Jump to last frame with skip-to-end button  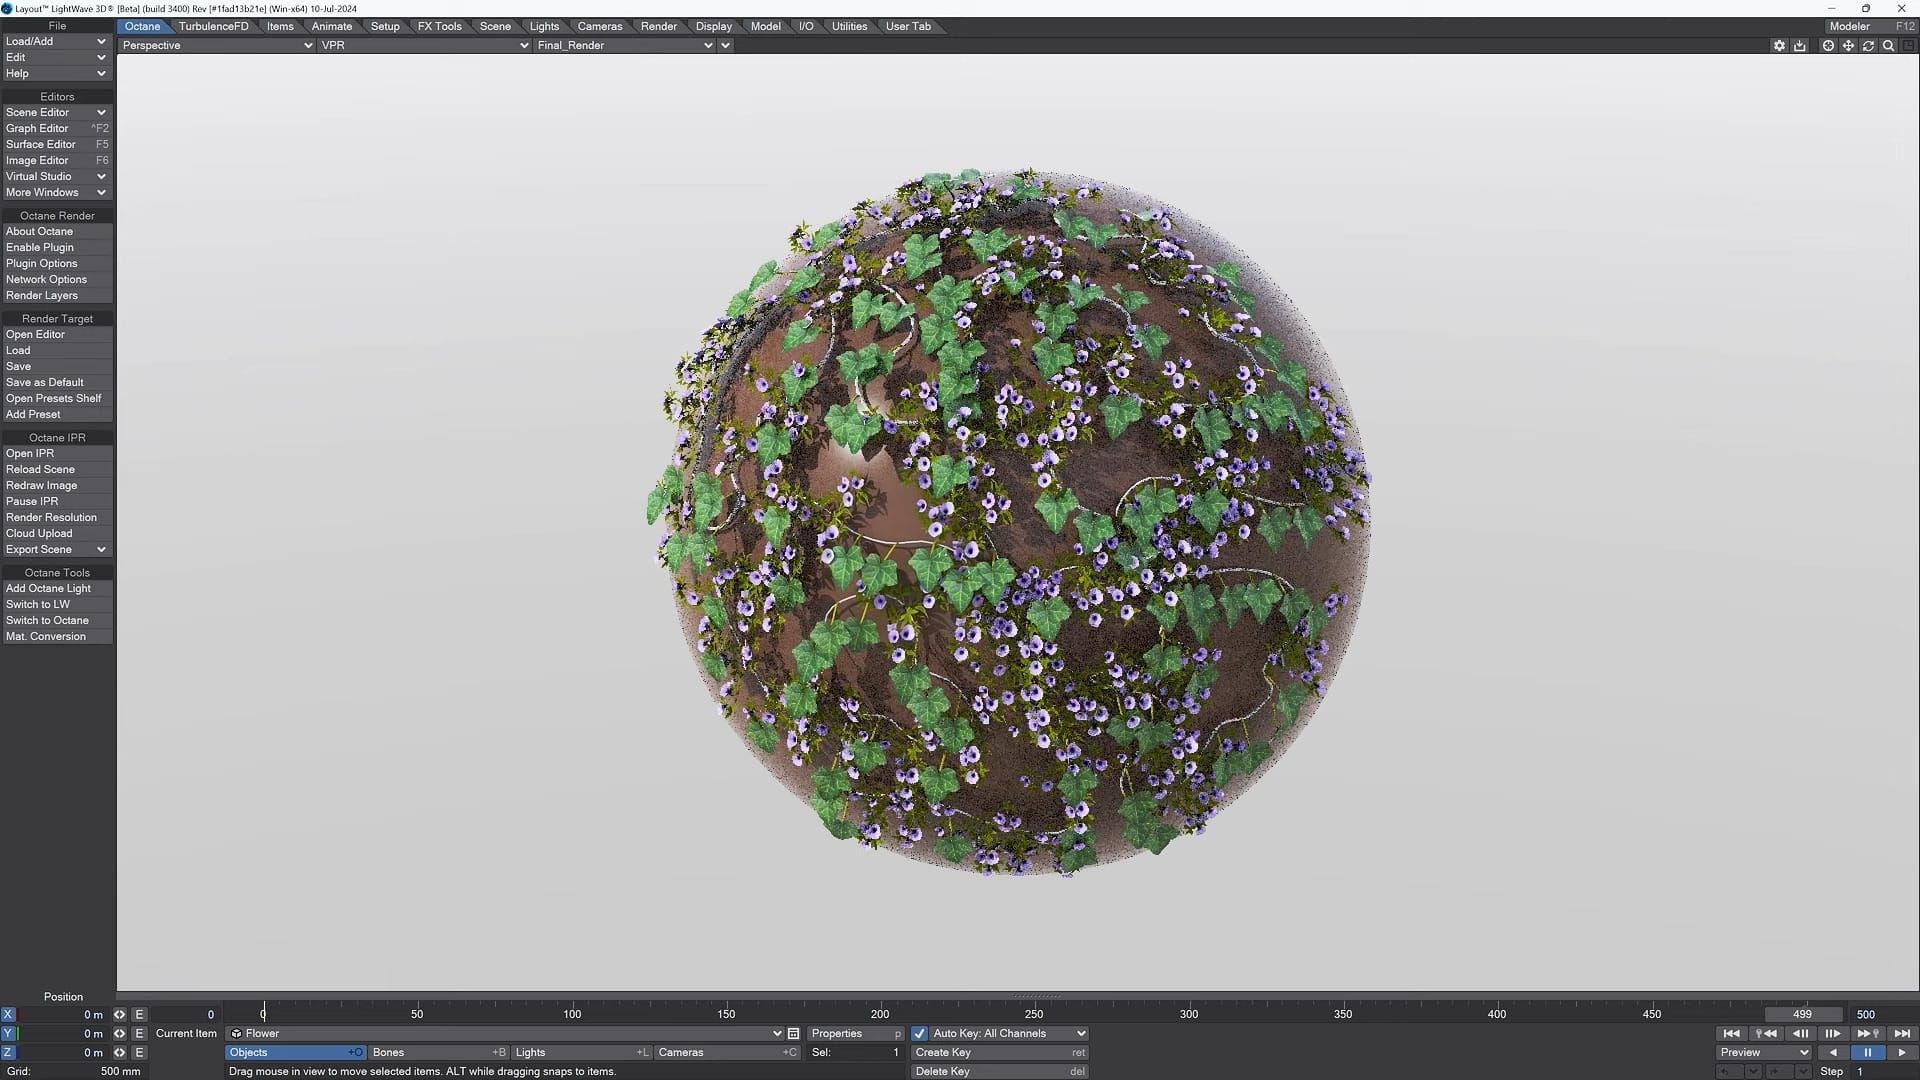click(1904, 1033)
